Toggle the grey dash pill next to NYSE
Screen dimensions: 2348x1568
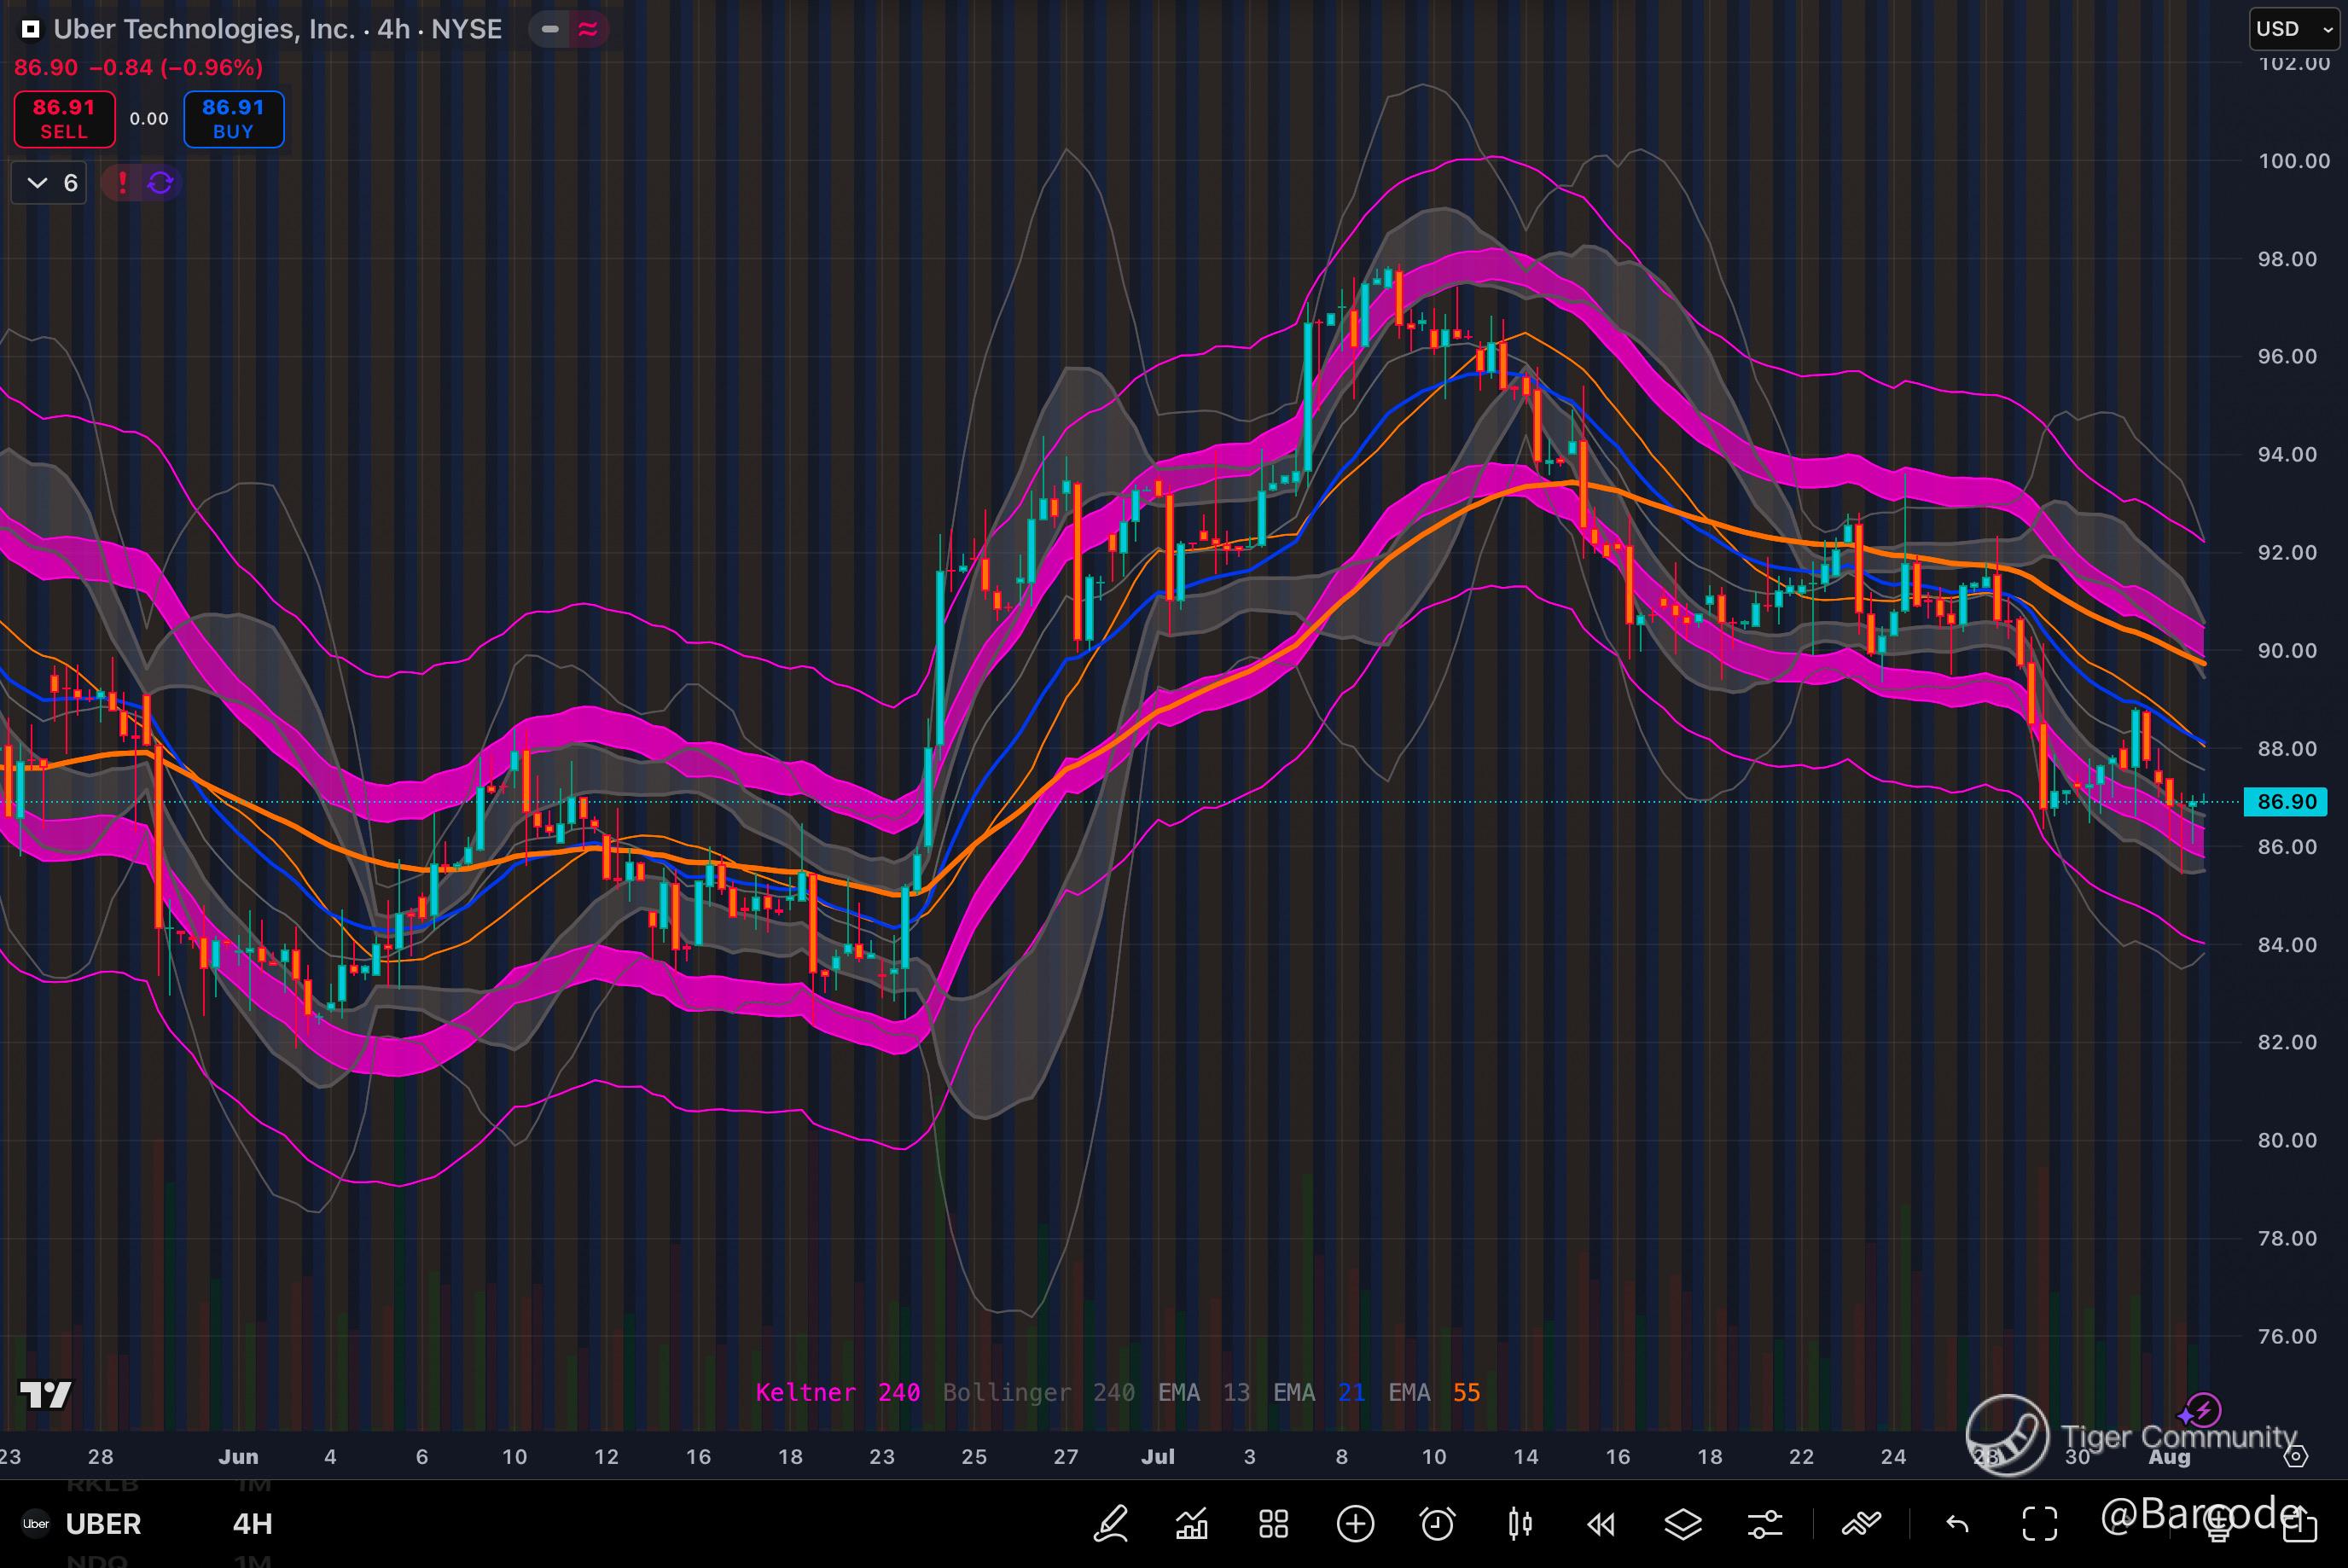pyautogui.click(x=549, y=29)
